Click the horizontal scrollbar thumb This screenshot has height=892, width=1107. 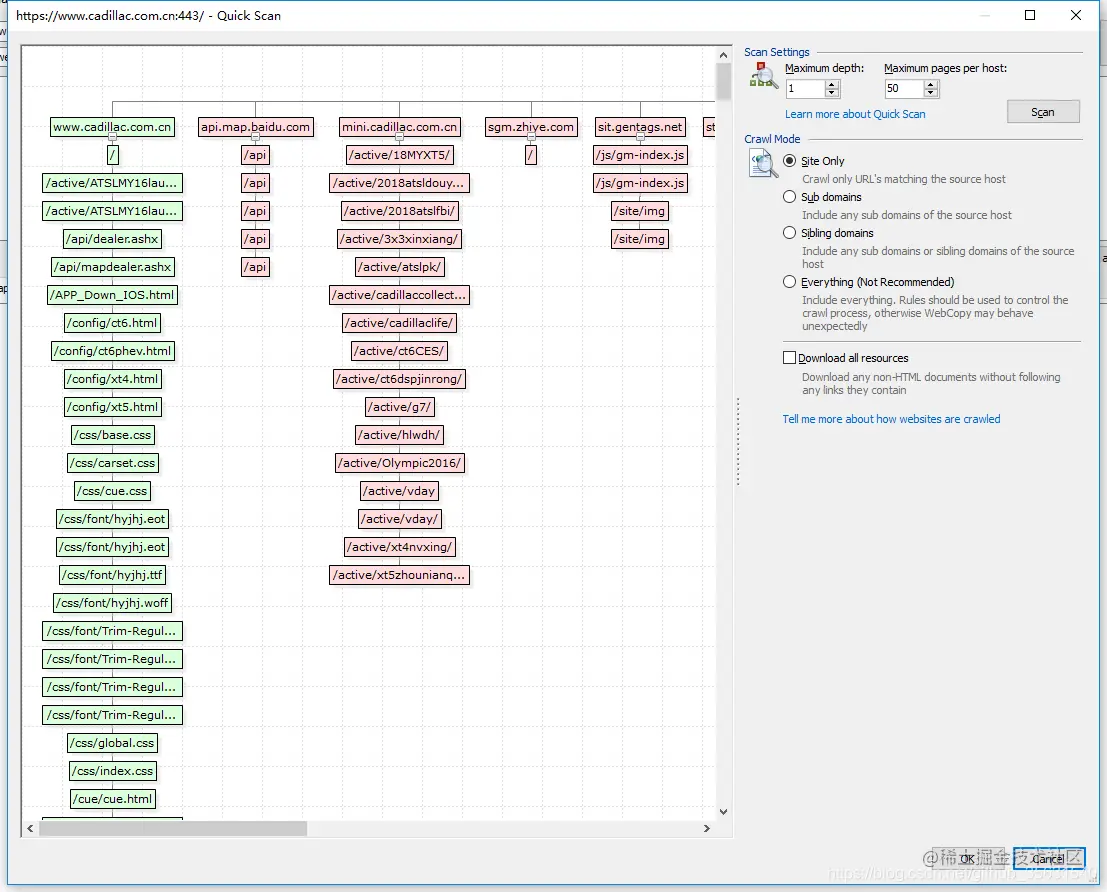[173, 828]
